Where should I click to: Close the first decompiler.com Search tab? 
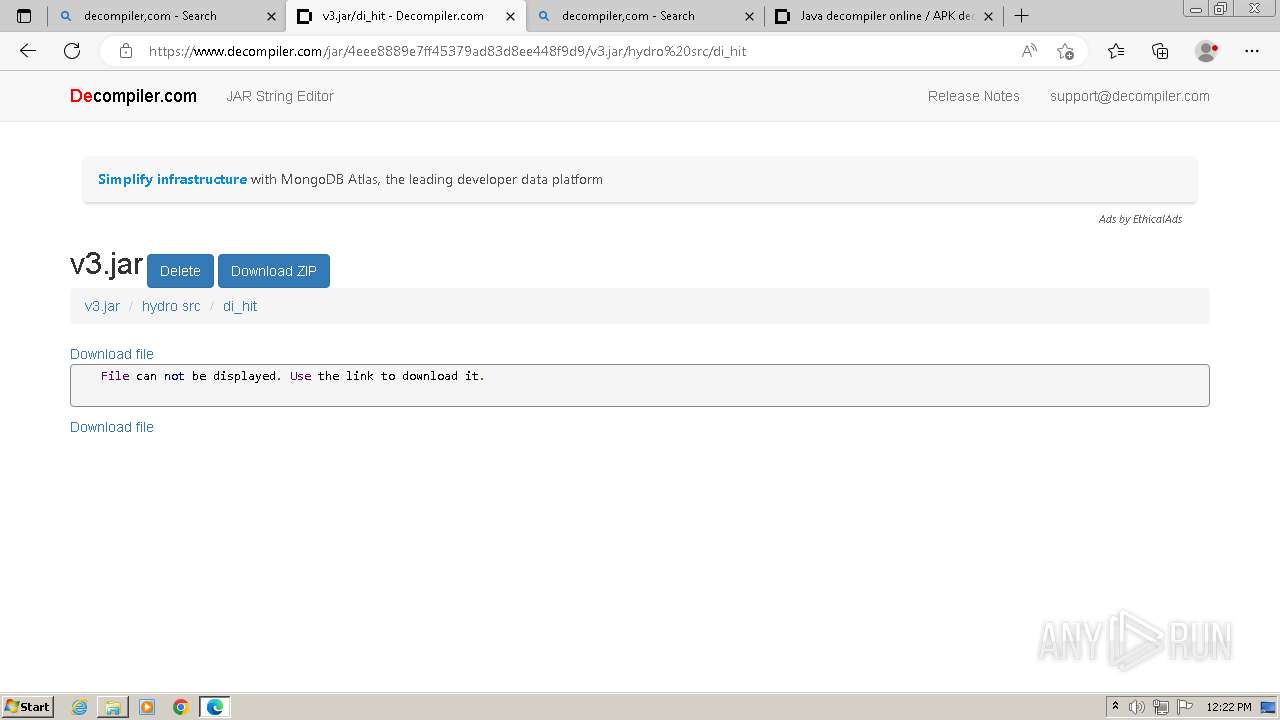pos(271,16)
